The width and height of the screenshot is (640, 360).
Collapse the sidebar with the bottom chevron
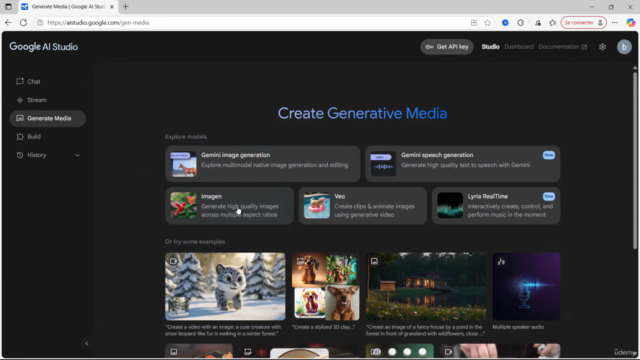(87, 344)
